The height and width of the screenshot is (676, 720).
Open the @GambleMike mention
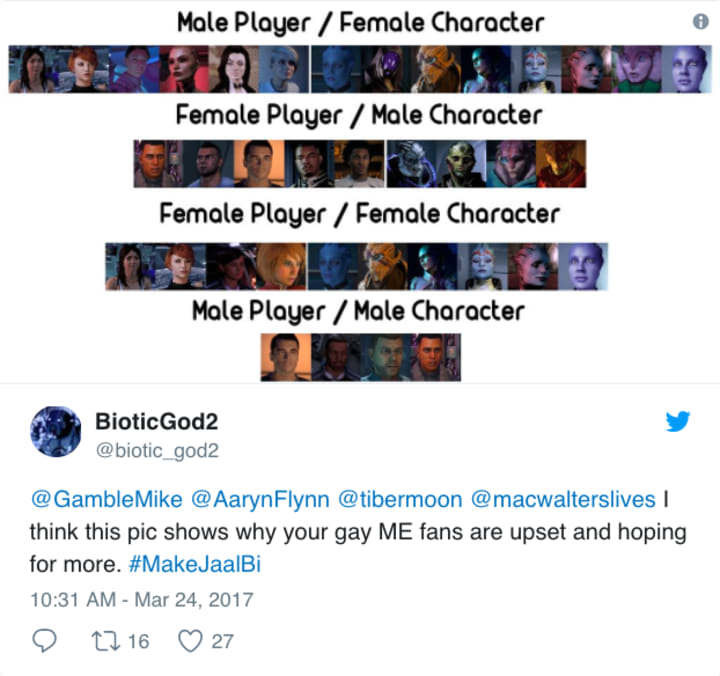(107, 499)
